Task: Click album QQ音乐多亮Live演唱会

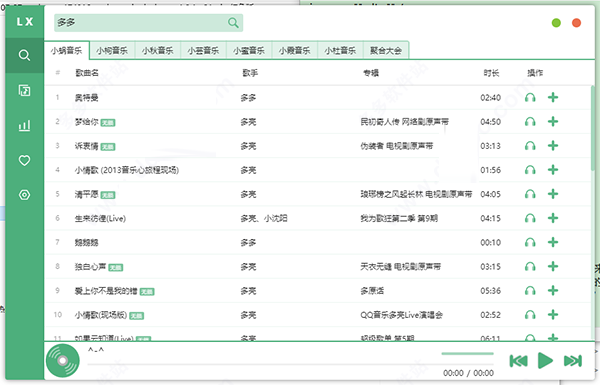Action: click(x=401, y=315)
